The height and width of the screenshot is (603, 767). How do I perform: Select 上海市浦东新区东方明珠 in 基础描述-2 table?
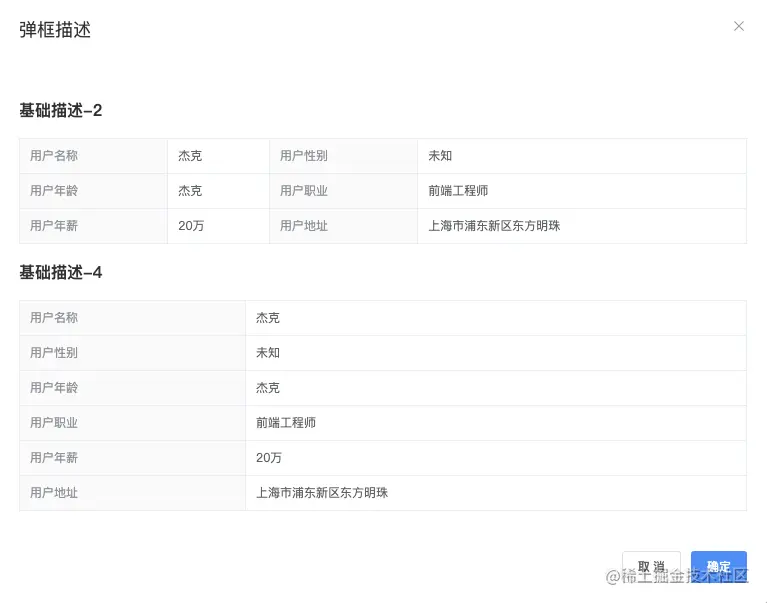[x=495, y=226]
